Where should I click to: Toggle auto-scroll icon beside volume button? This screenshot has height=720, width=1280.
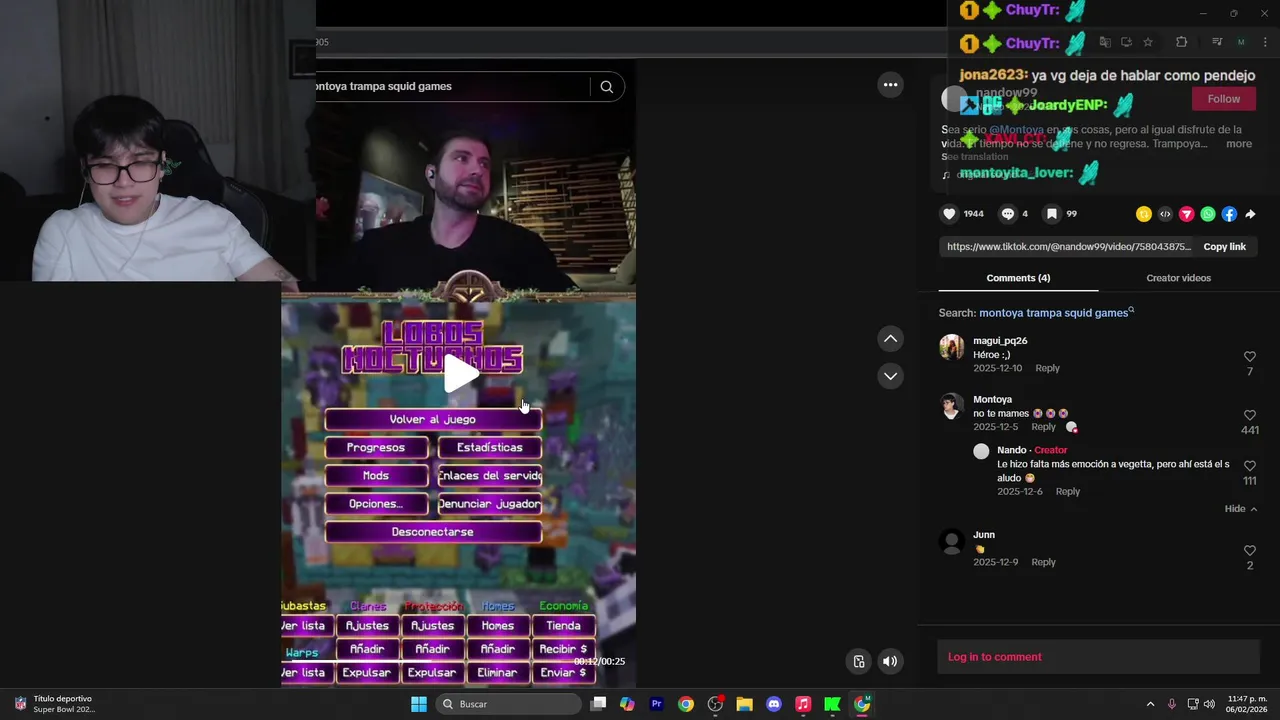tap(858, 661)
